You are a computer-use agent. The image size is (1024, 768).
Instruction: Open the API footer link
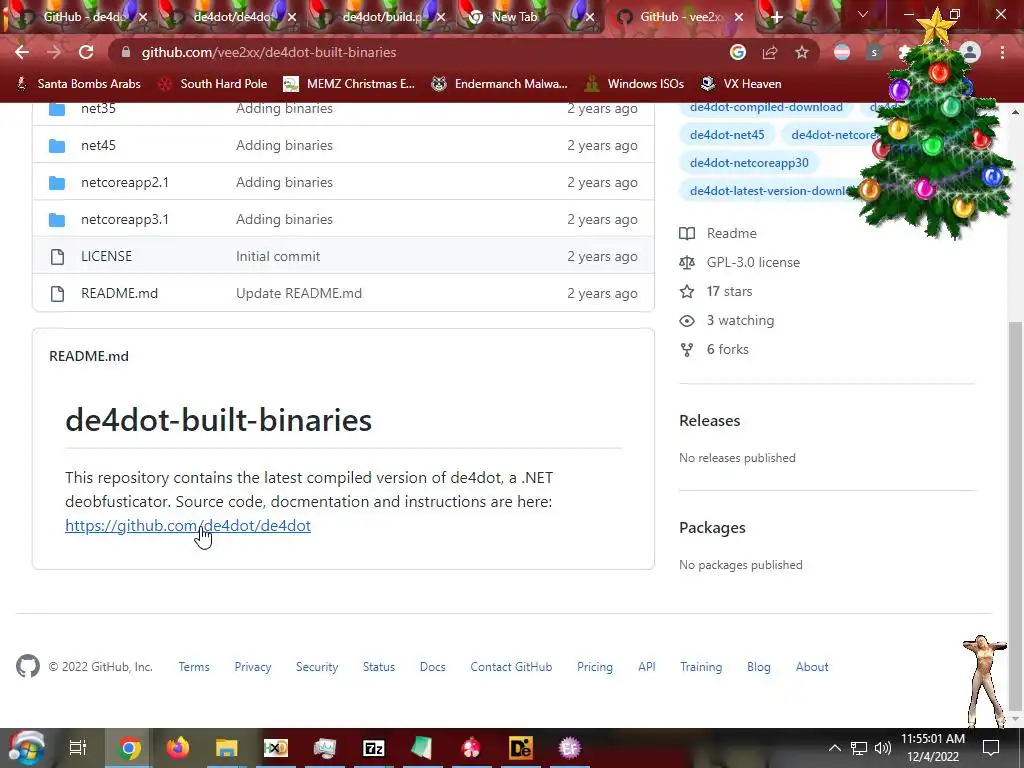[647, 667]
